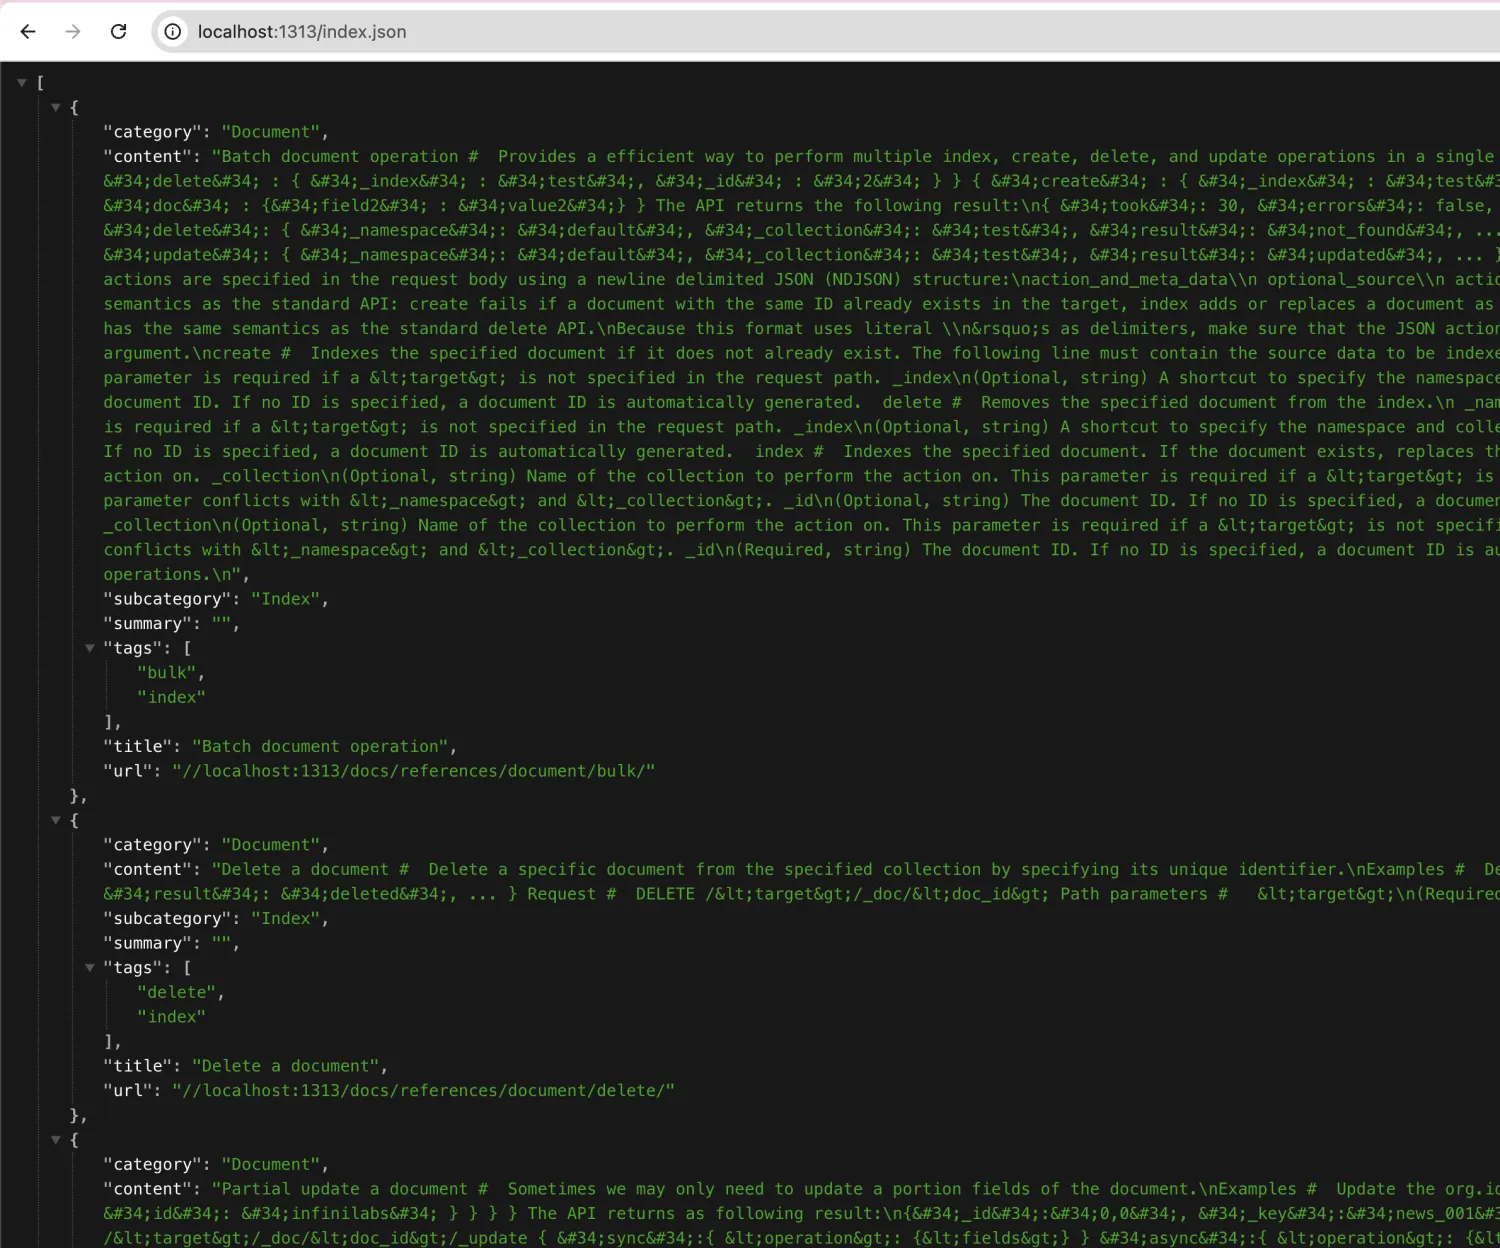Select the first object's "summary" key
Image resolution: width=1500 pixels, height=1248 pixels.
147,624
